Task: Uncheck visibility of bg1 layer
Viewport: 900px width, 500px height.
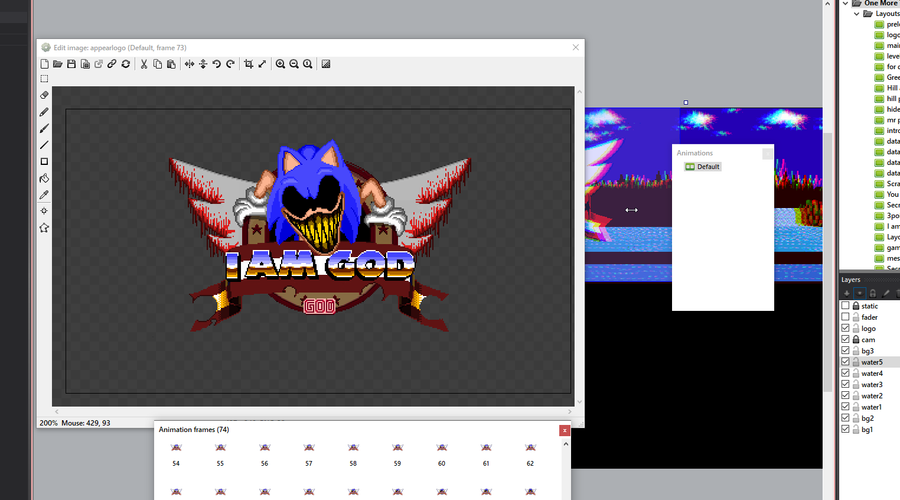Action: [x=845, y=429]
